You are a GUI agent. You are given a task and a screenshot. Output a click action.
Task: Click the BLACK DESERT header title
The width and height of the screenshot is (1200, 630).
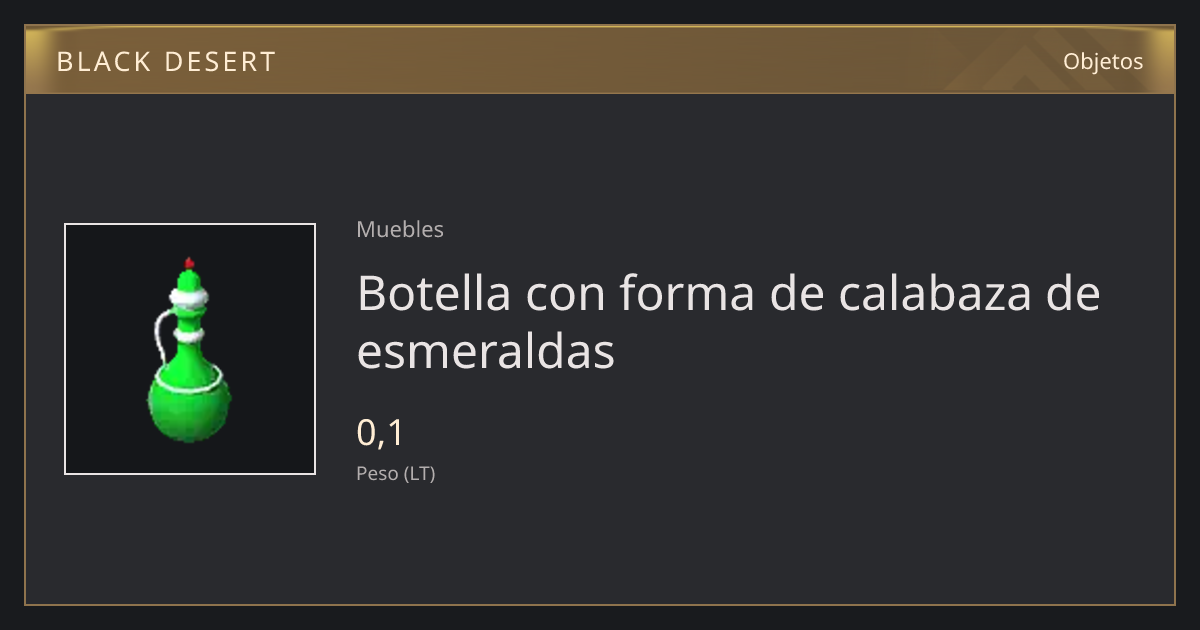coord(166,62)
